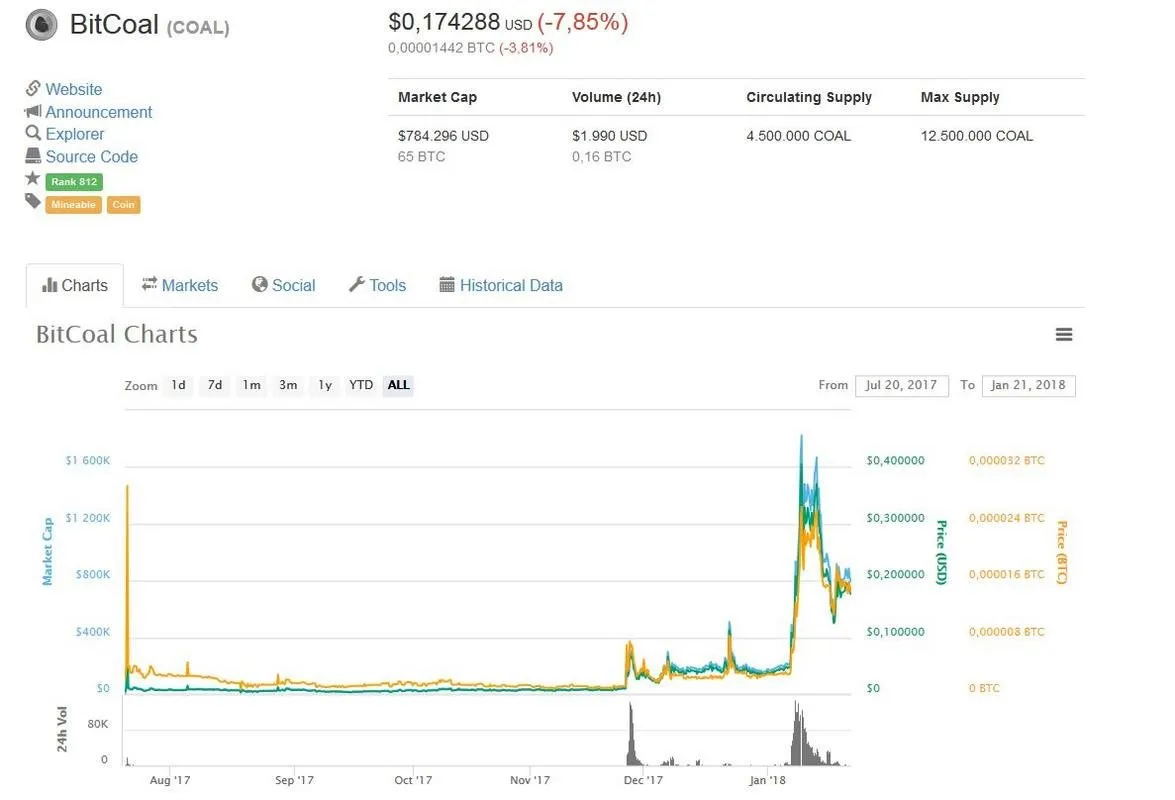The height and width of the screenshot is (800, 1175).
Task: Click the laptop icon beside Source Code
Action: click(x=33, y=156)
